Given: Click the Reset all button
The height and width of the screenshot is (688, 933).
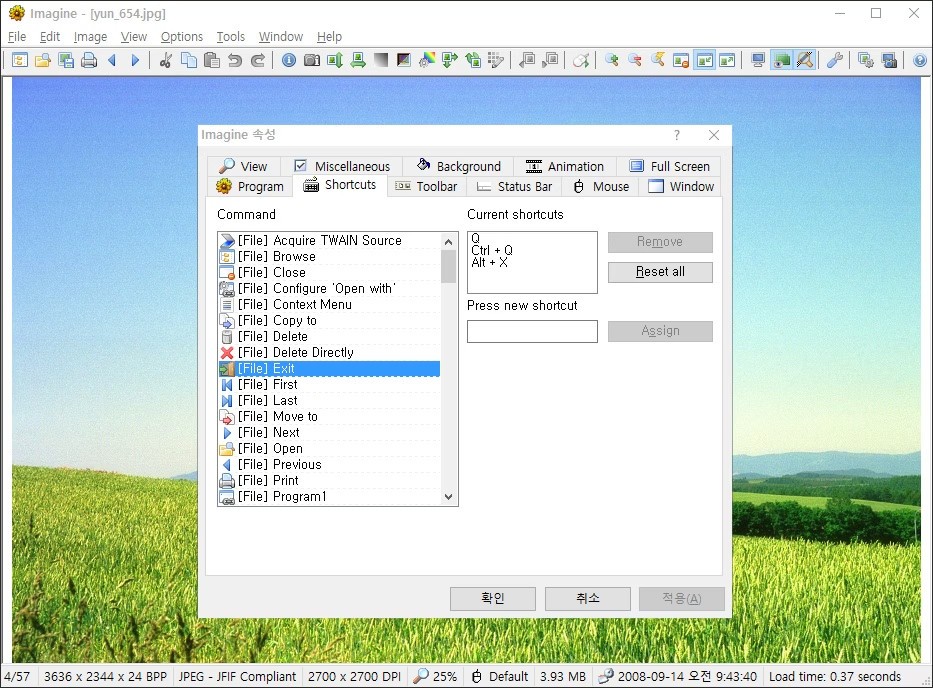Looking at the screenshot, I should click(x=659, y=272).
